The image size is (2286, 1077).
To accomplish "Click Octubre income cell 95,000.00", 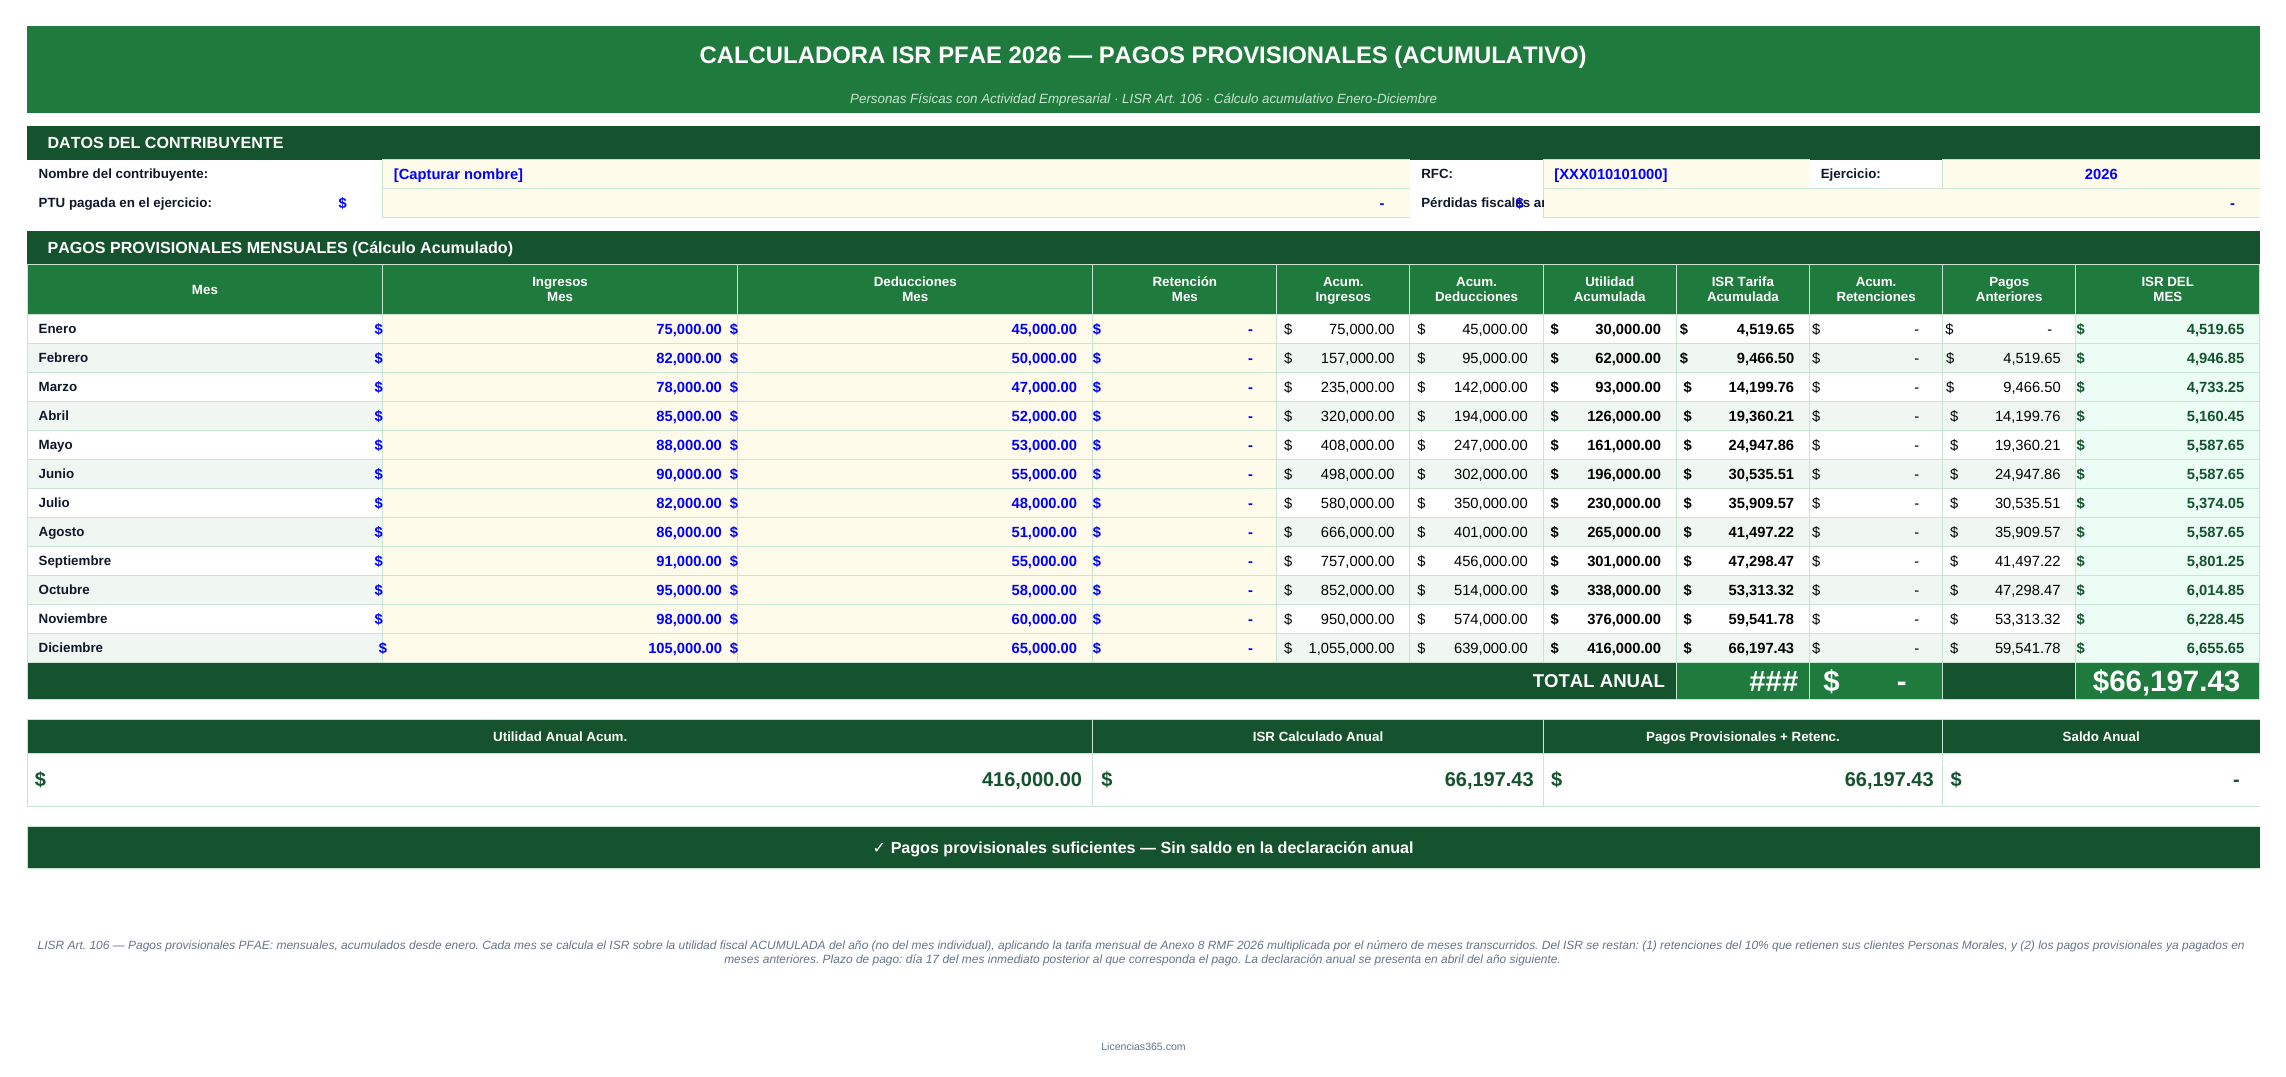I will 560,590.
